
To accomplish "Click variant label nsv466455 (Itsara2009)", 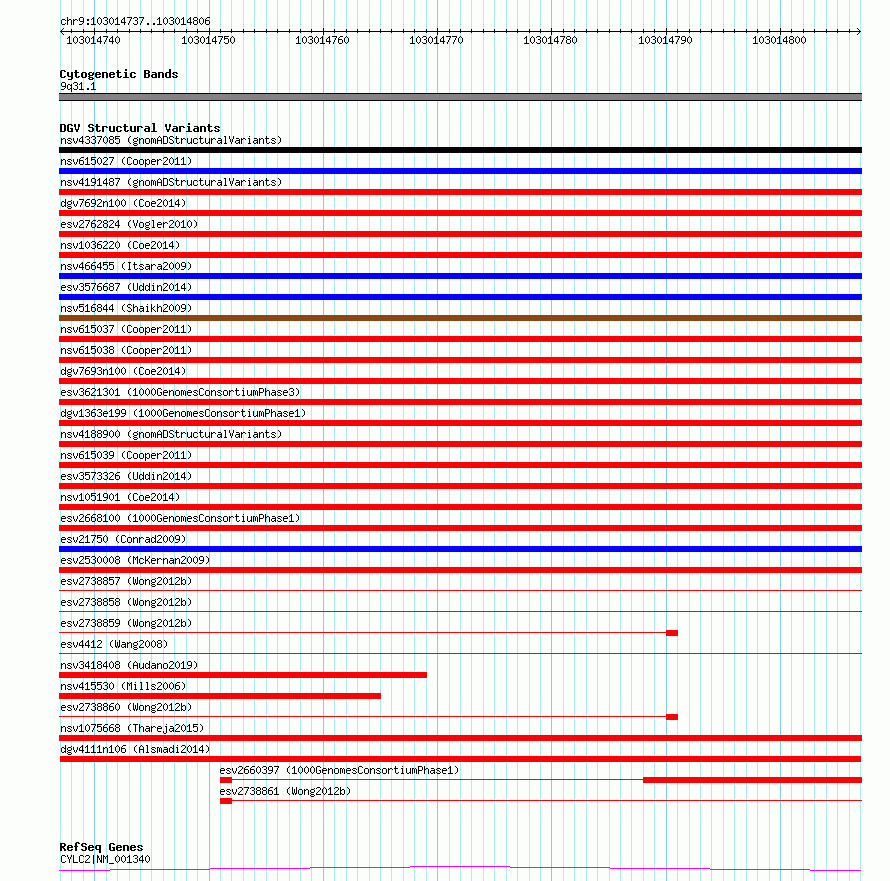I will [x=126, y=266].
